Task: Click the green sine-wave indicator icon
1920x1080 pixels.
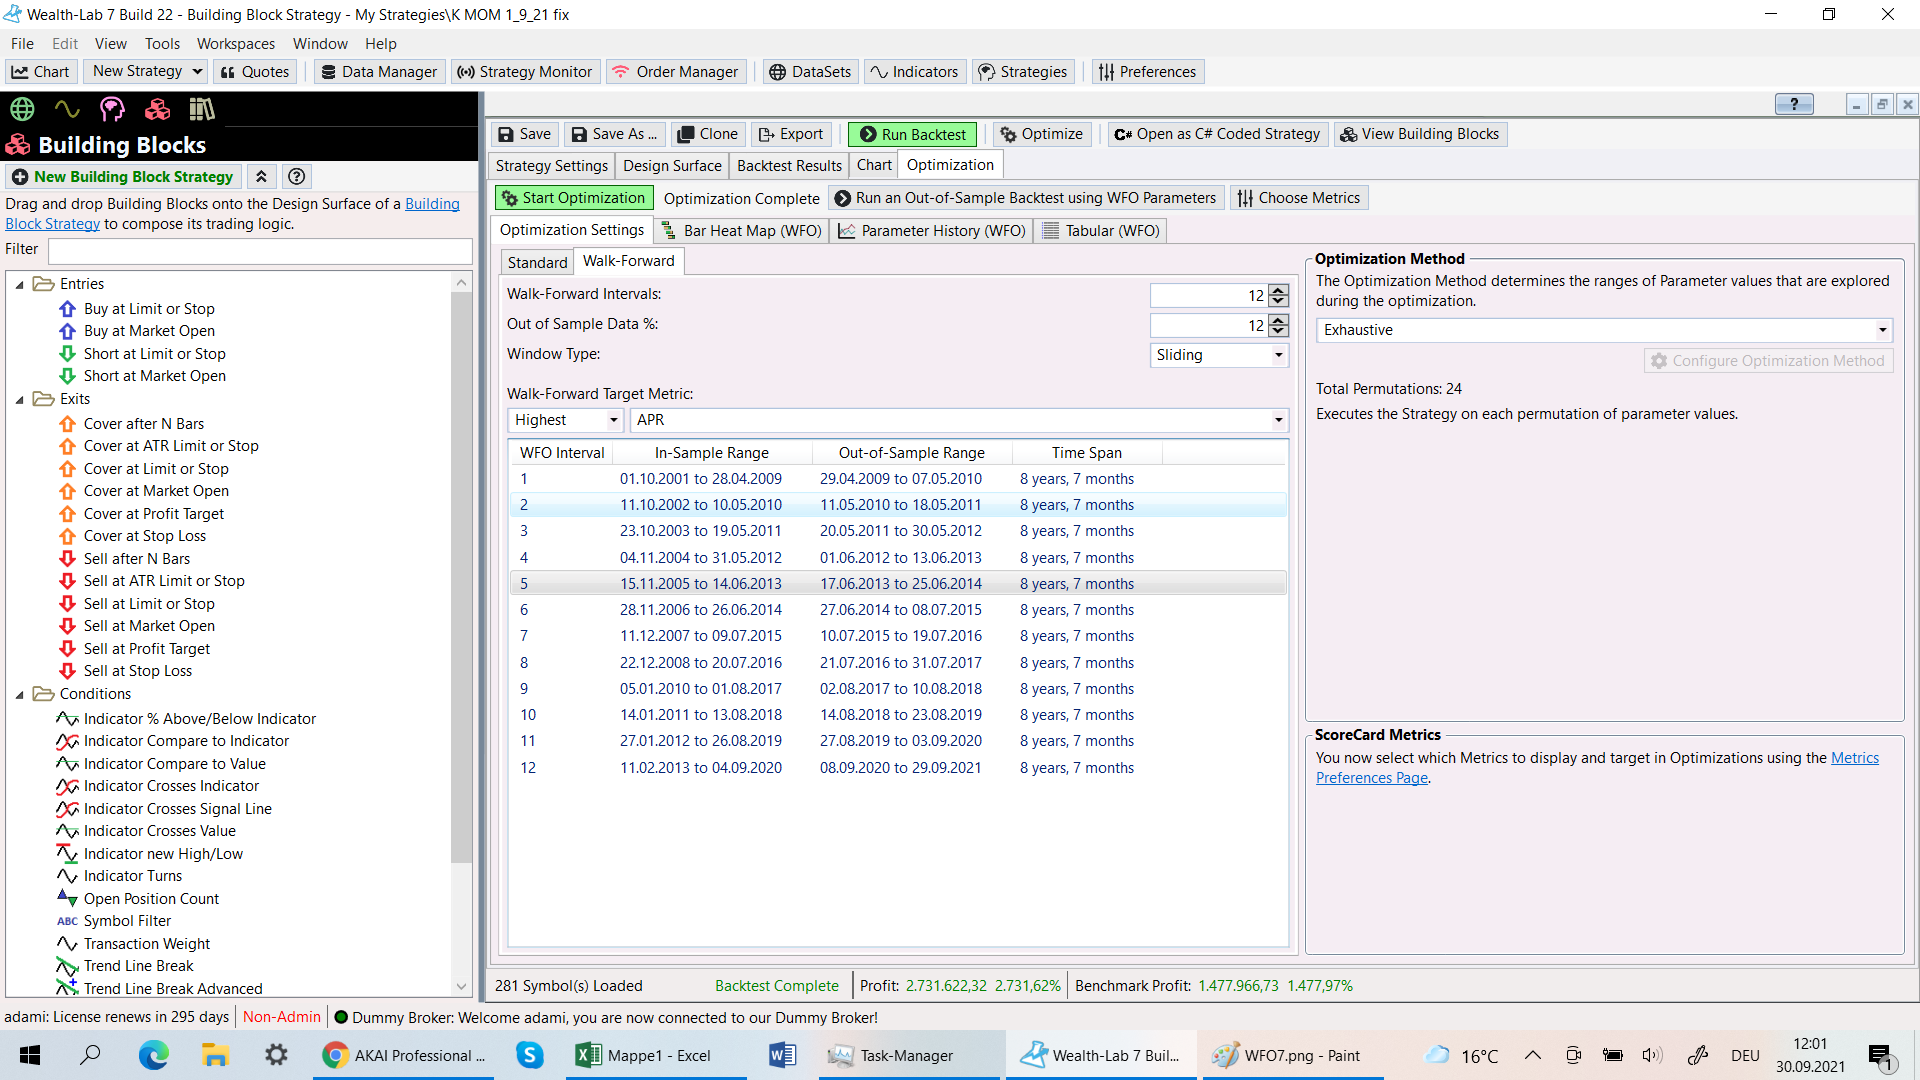Action: 67,109
